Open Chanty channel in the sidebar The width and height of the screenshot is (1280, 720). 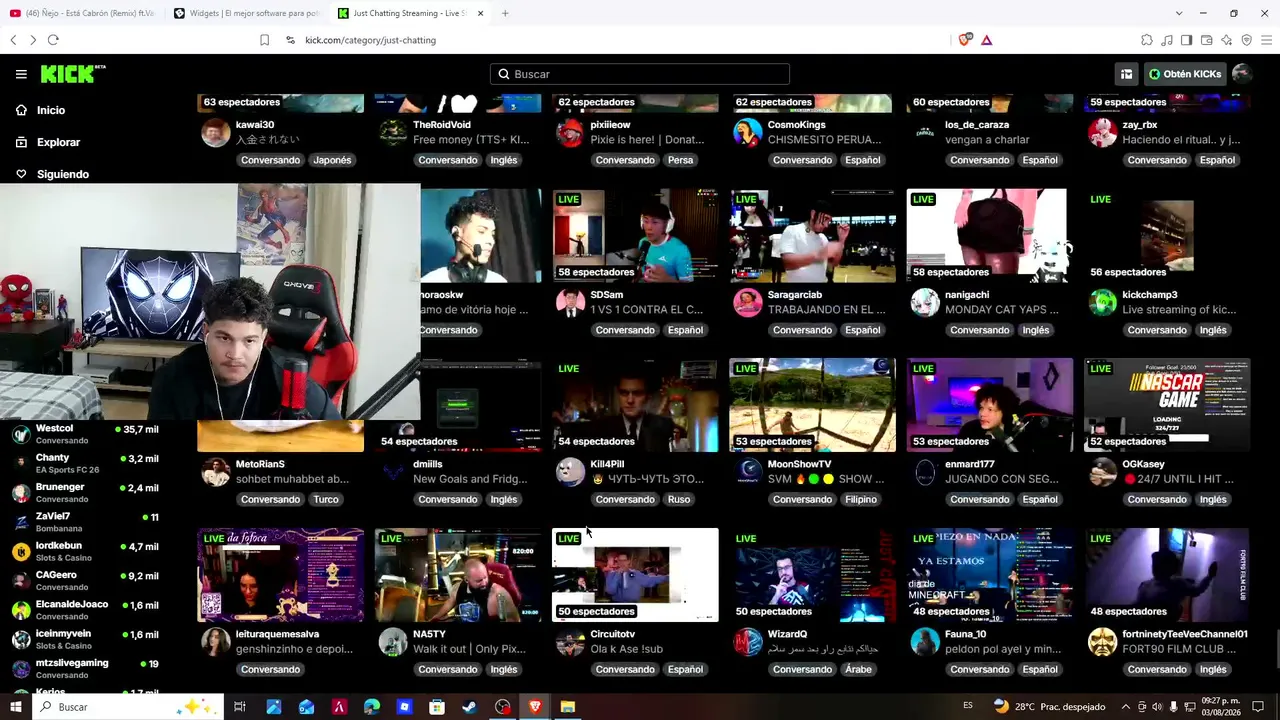pos(85,463)
